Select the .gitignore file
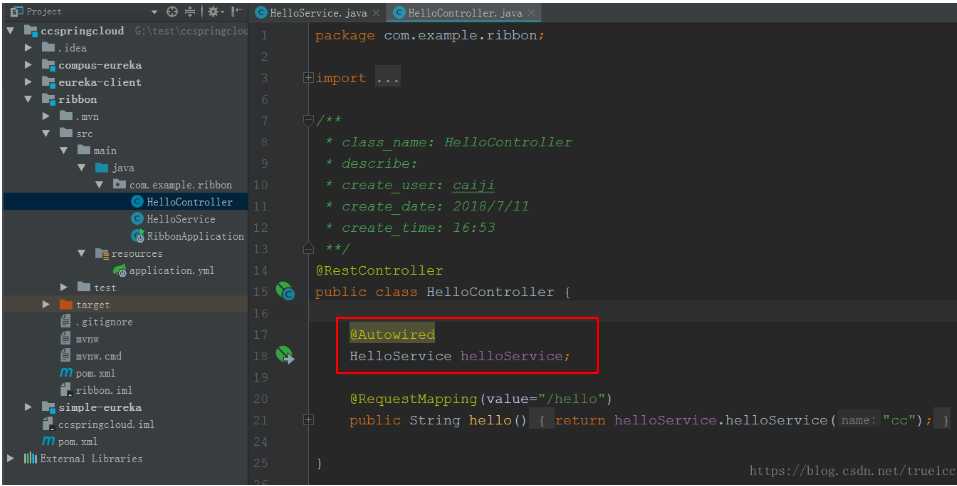This screenshot has height=486, width=957. [104, 321]
